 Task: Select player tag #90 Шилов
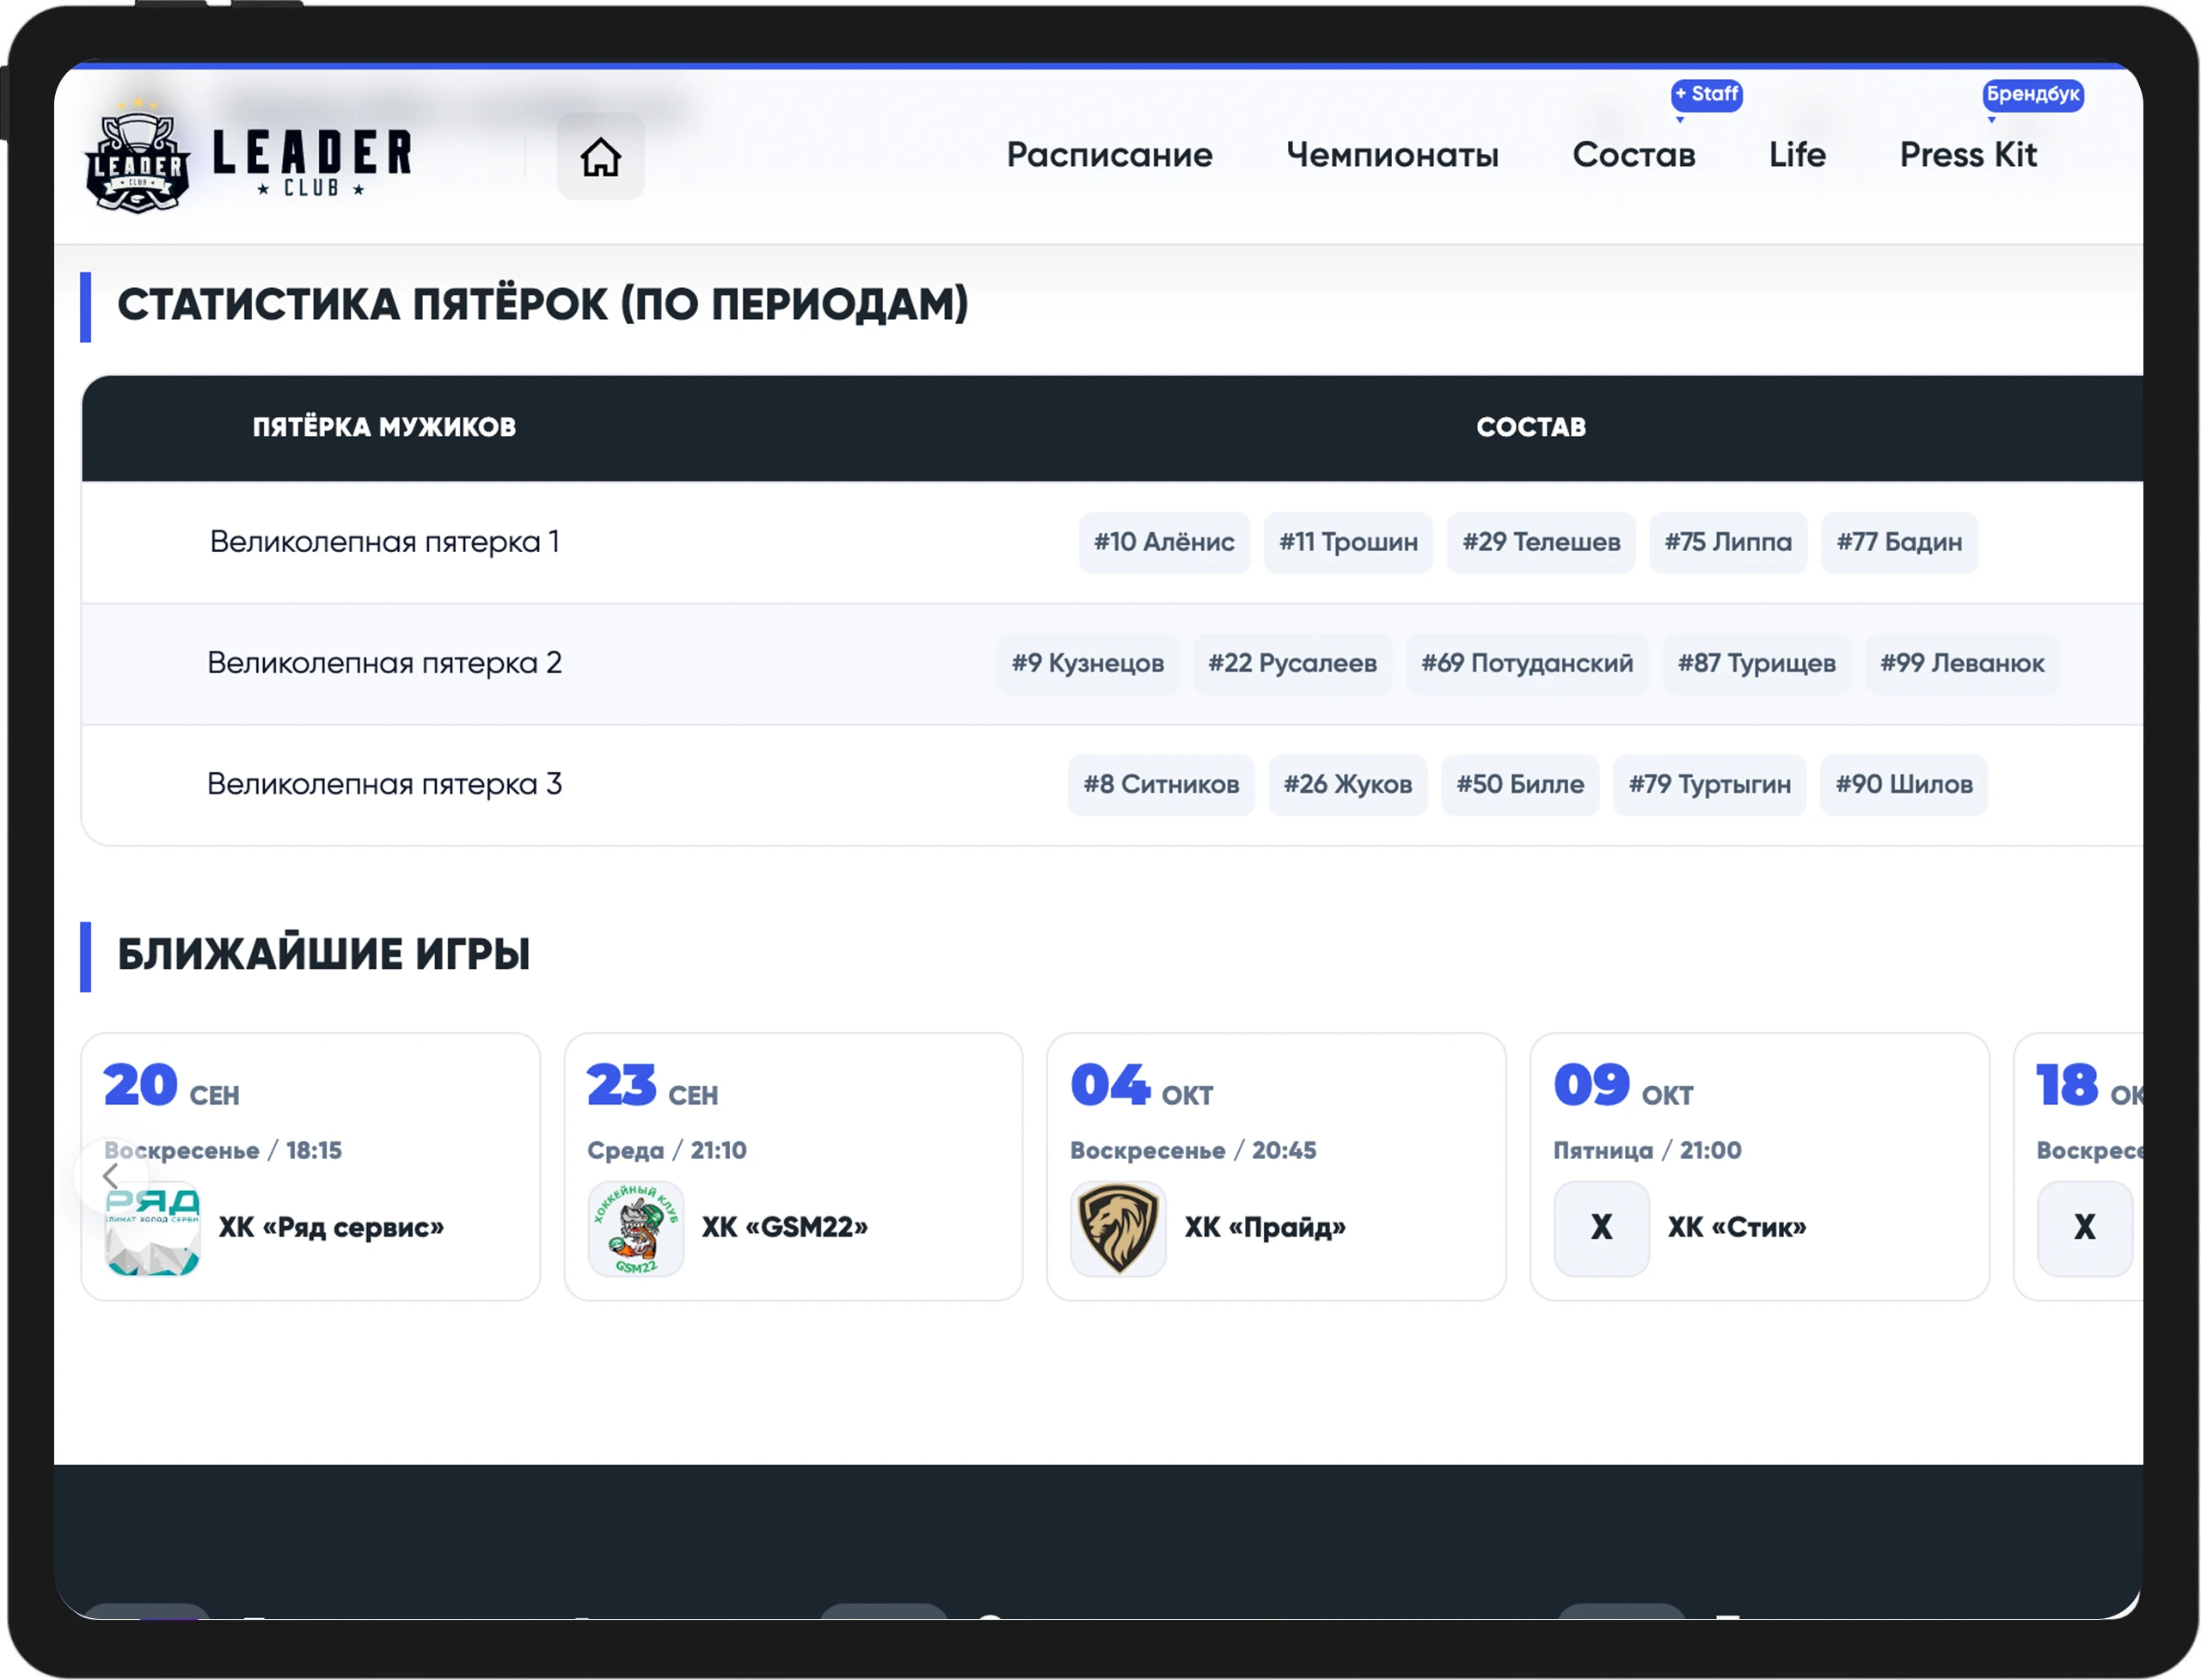[x=1903, y=784]
